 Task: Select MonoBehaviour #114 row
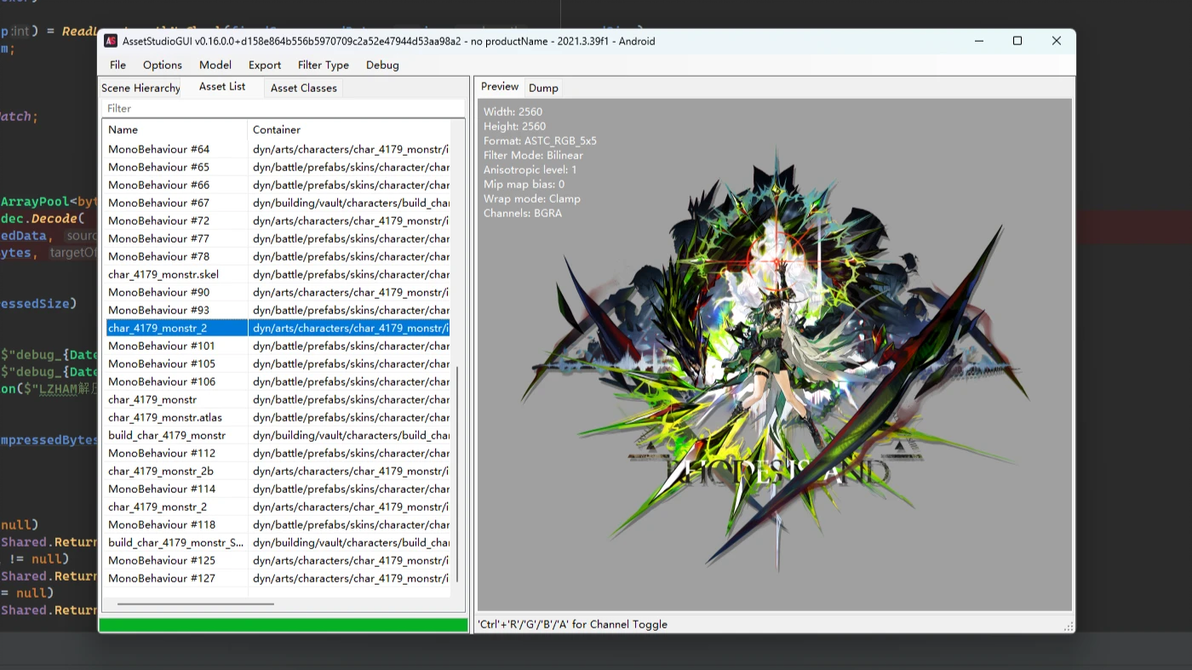coord(277,489)
